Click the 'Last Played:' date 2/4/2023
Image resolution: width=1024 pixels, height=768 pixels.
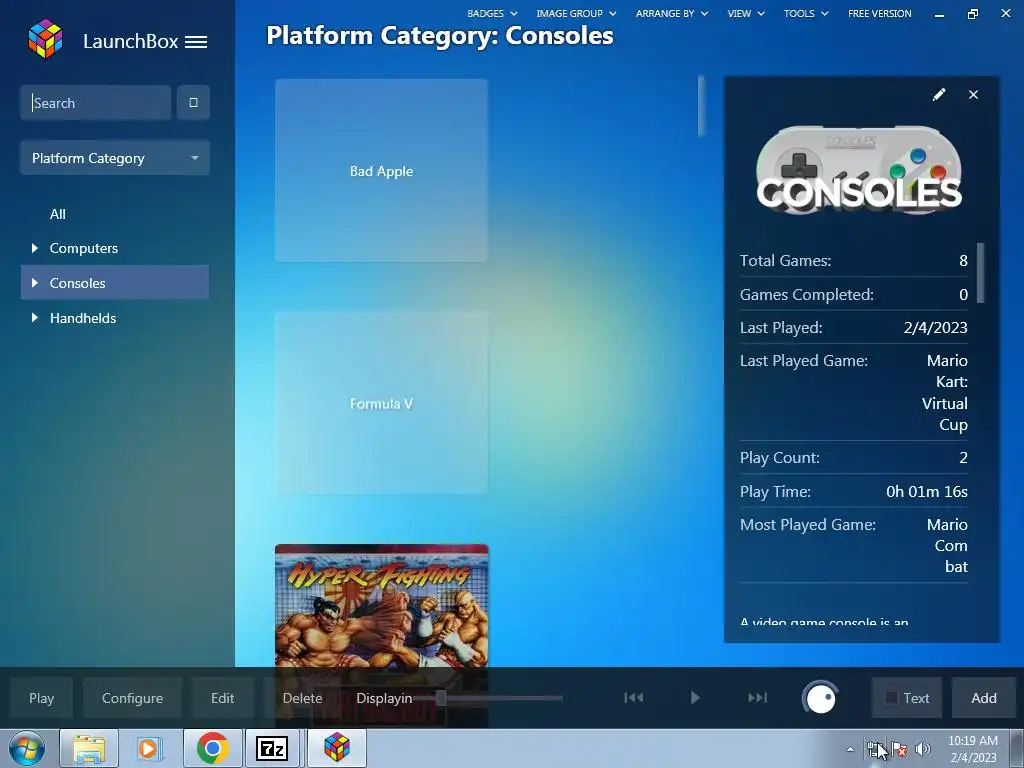[935, 327]
